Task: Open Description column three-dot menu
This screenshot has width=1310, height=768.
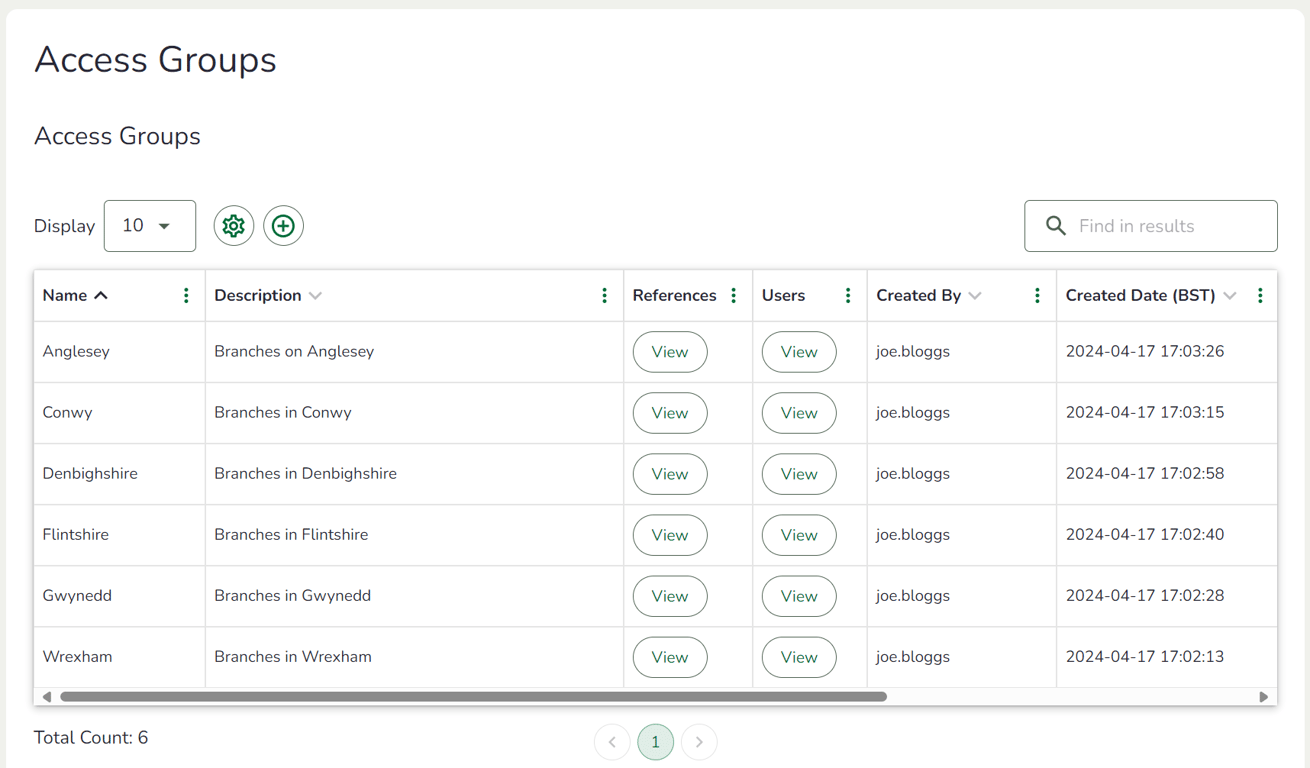Action: click(604, 296)
